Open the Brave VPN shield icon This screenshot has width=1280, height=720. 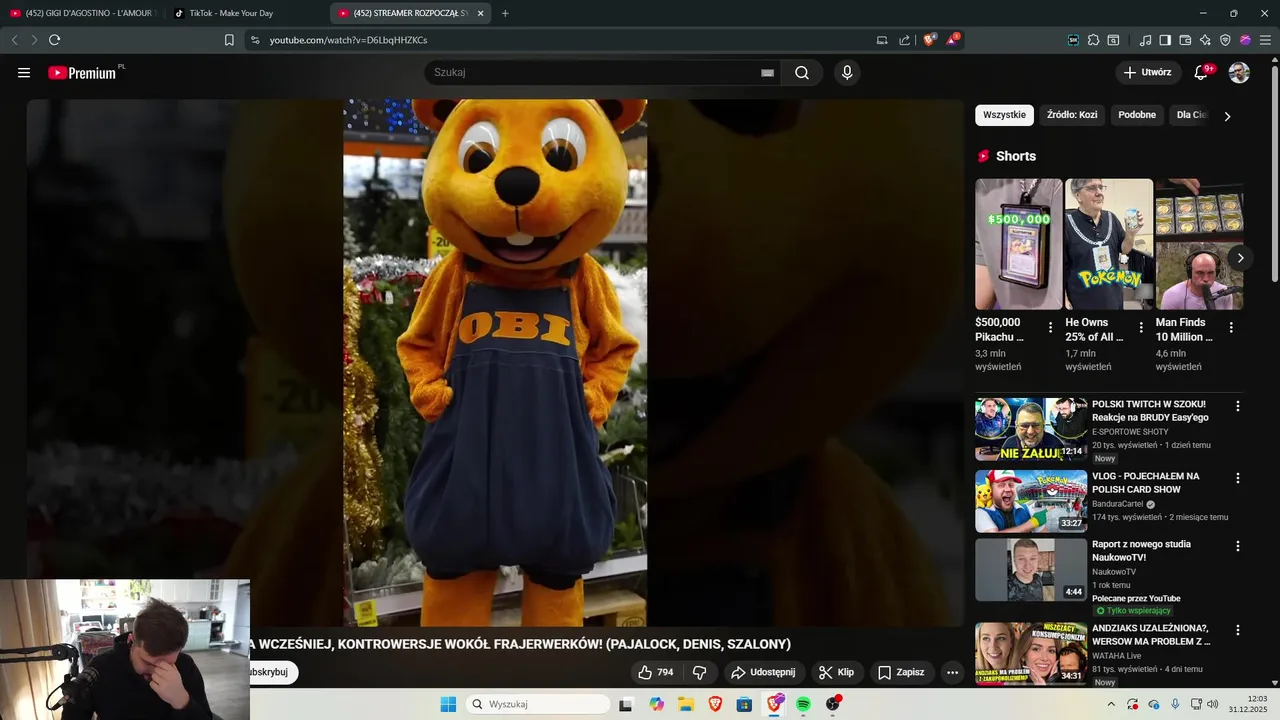click(1225, 40)
